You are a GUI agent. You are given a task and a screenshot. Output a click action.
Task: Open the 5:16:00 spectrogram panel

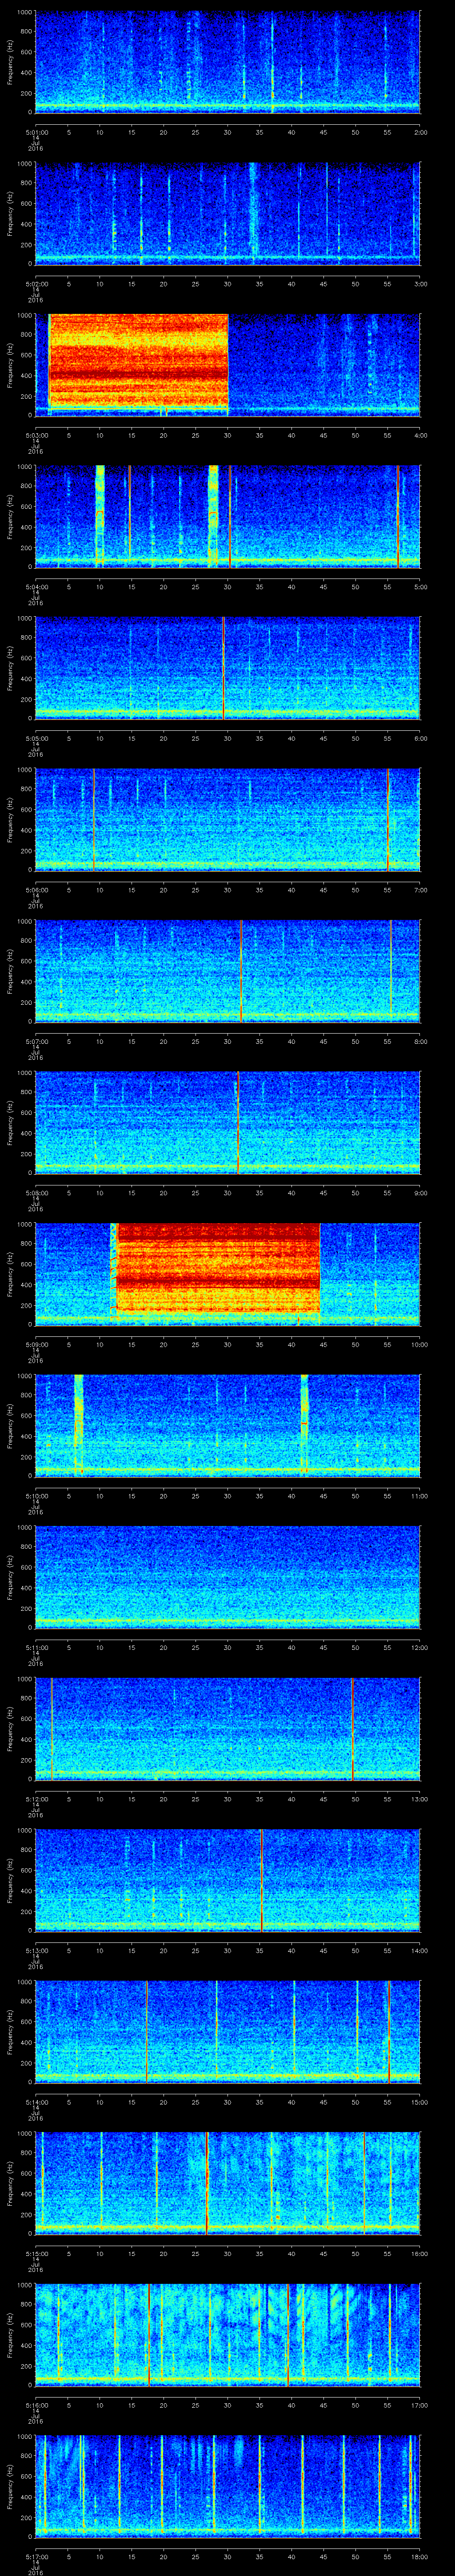[228, 2335]
